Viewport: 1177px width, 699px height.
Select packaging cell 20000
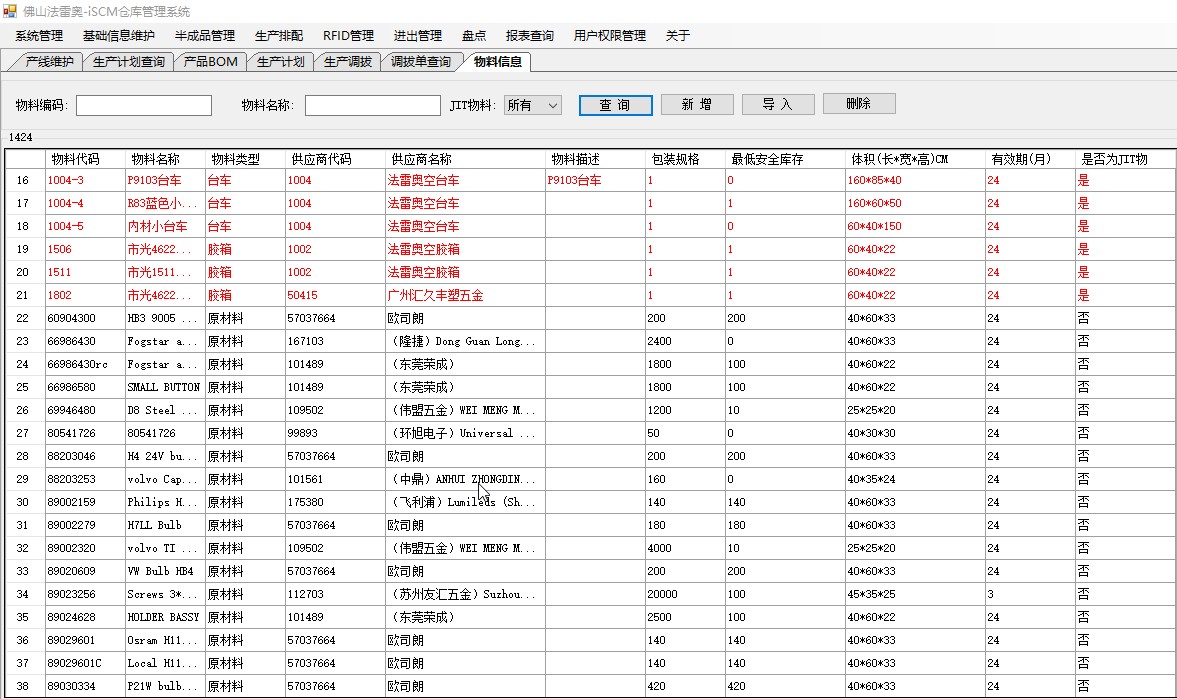pyautogui.click(x=685, y=594)
